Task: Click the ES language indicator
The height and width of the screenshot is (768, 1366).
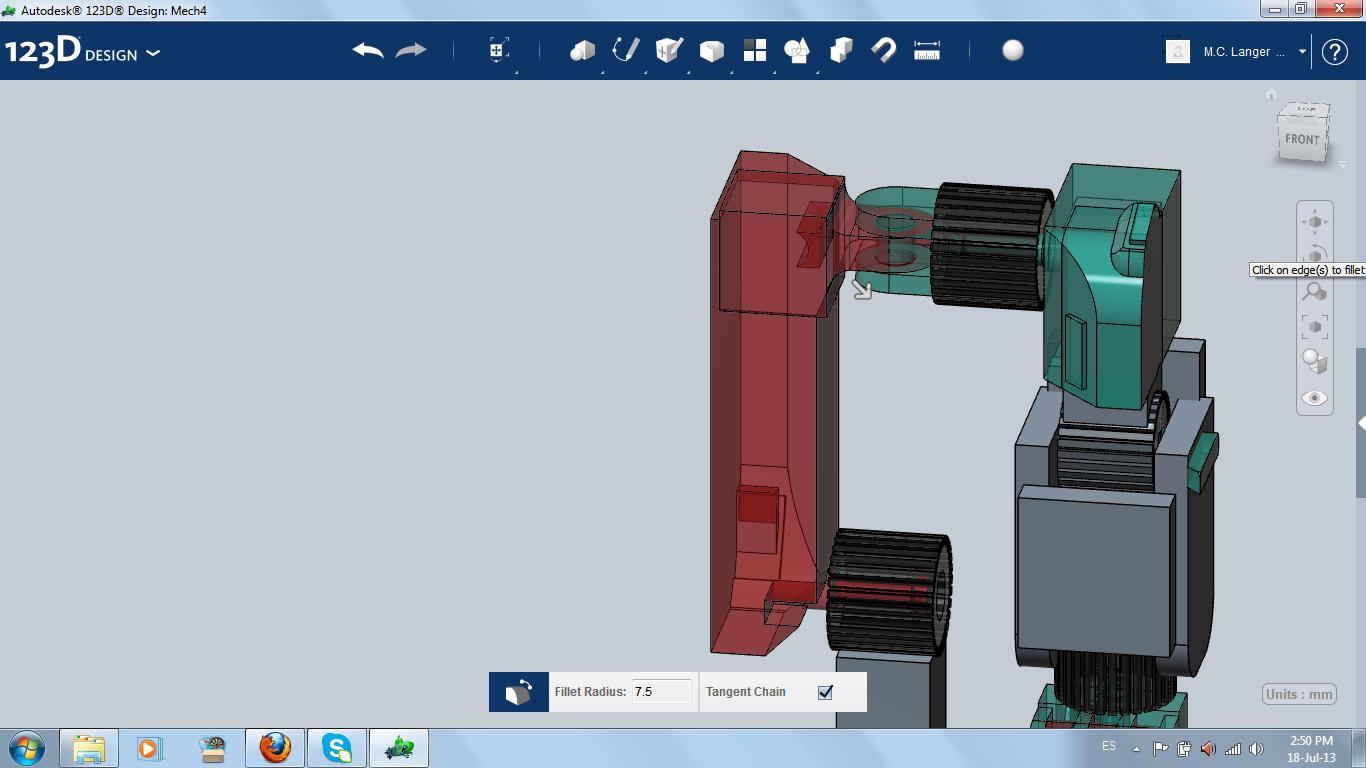Action: 1109,747
